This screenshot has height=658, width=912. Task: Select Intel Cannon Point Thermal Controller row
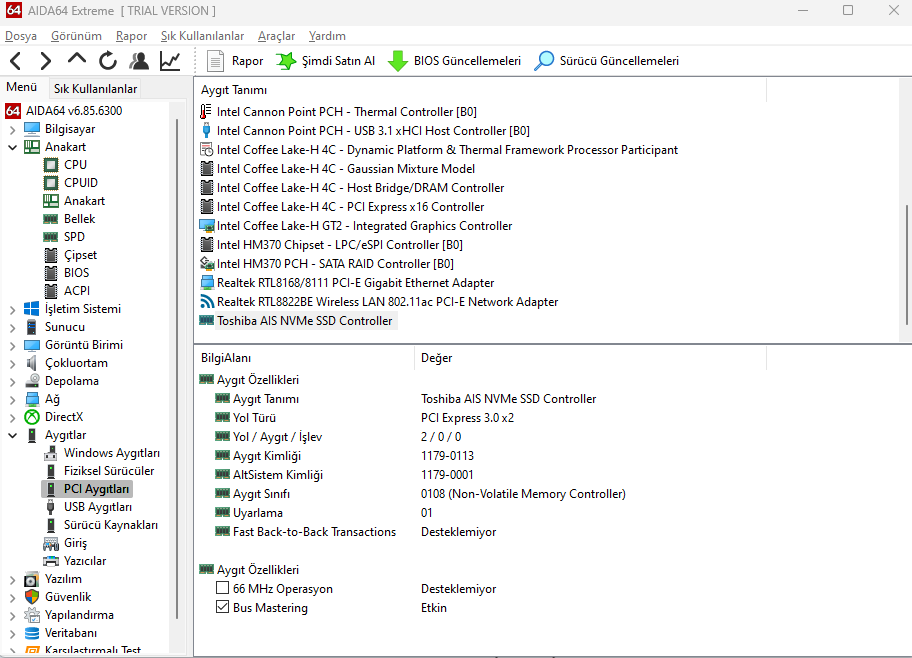347,112
